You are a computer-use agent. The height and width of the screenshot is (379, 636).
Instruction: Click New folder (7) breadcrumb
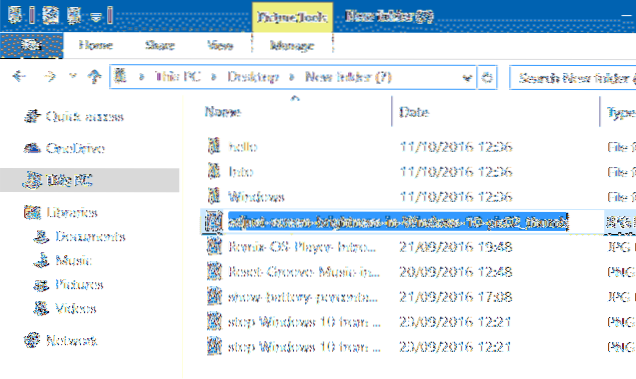(x=348, y=77)
